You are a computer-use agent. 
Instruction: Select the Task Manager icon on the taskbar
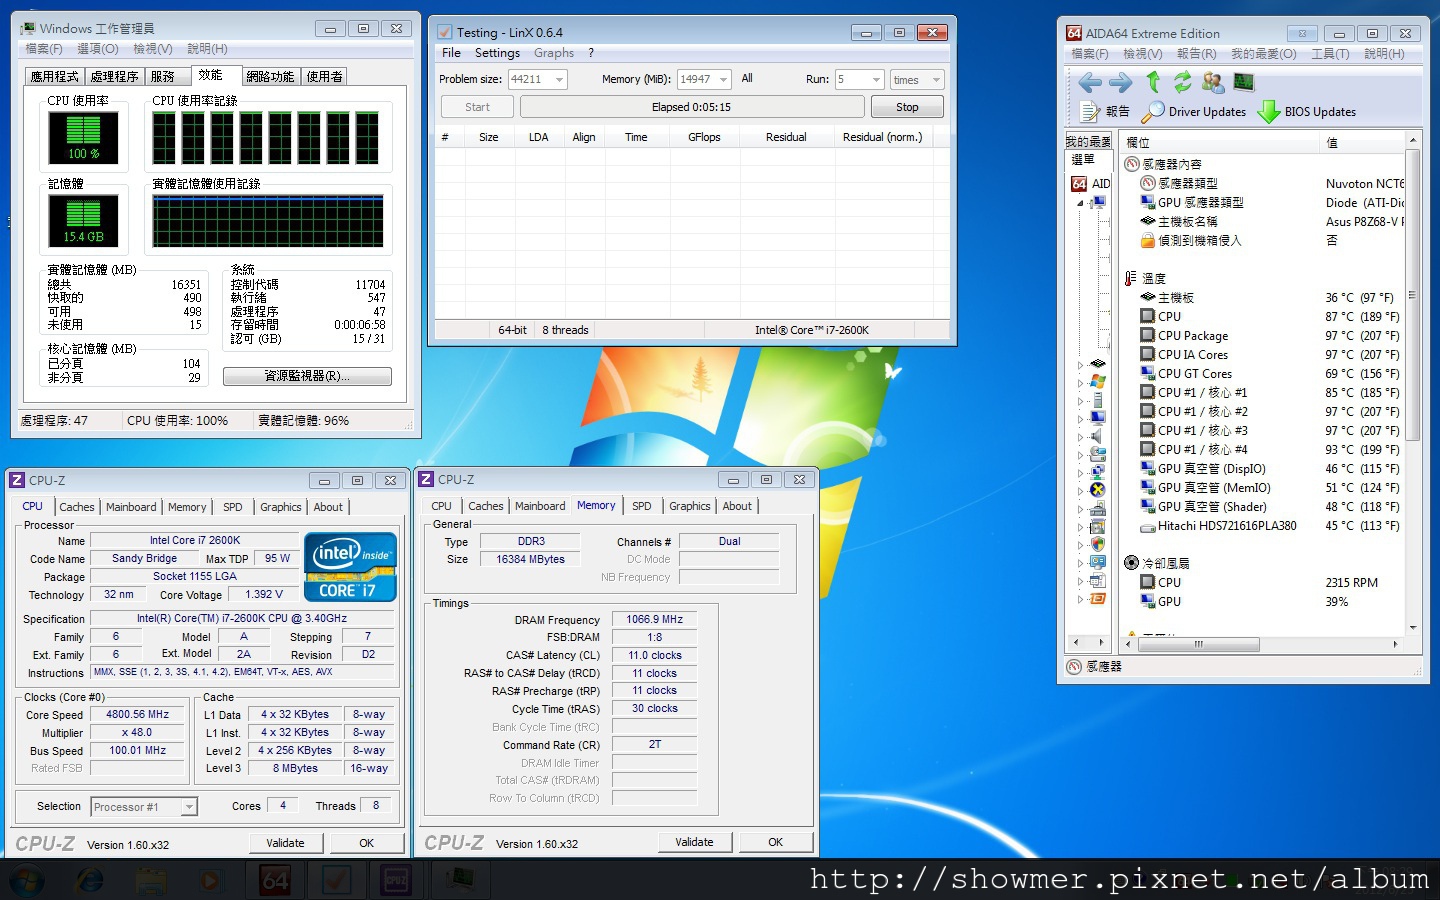(461, 880)
